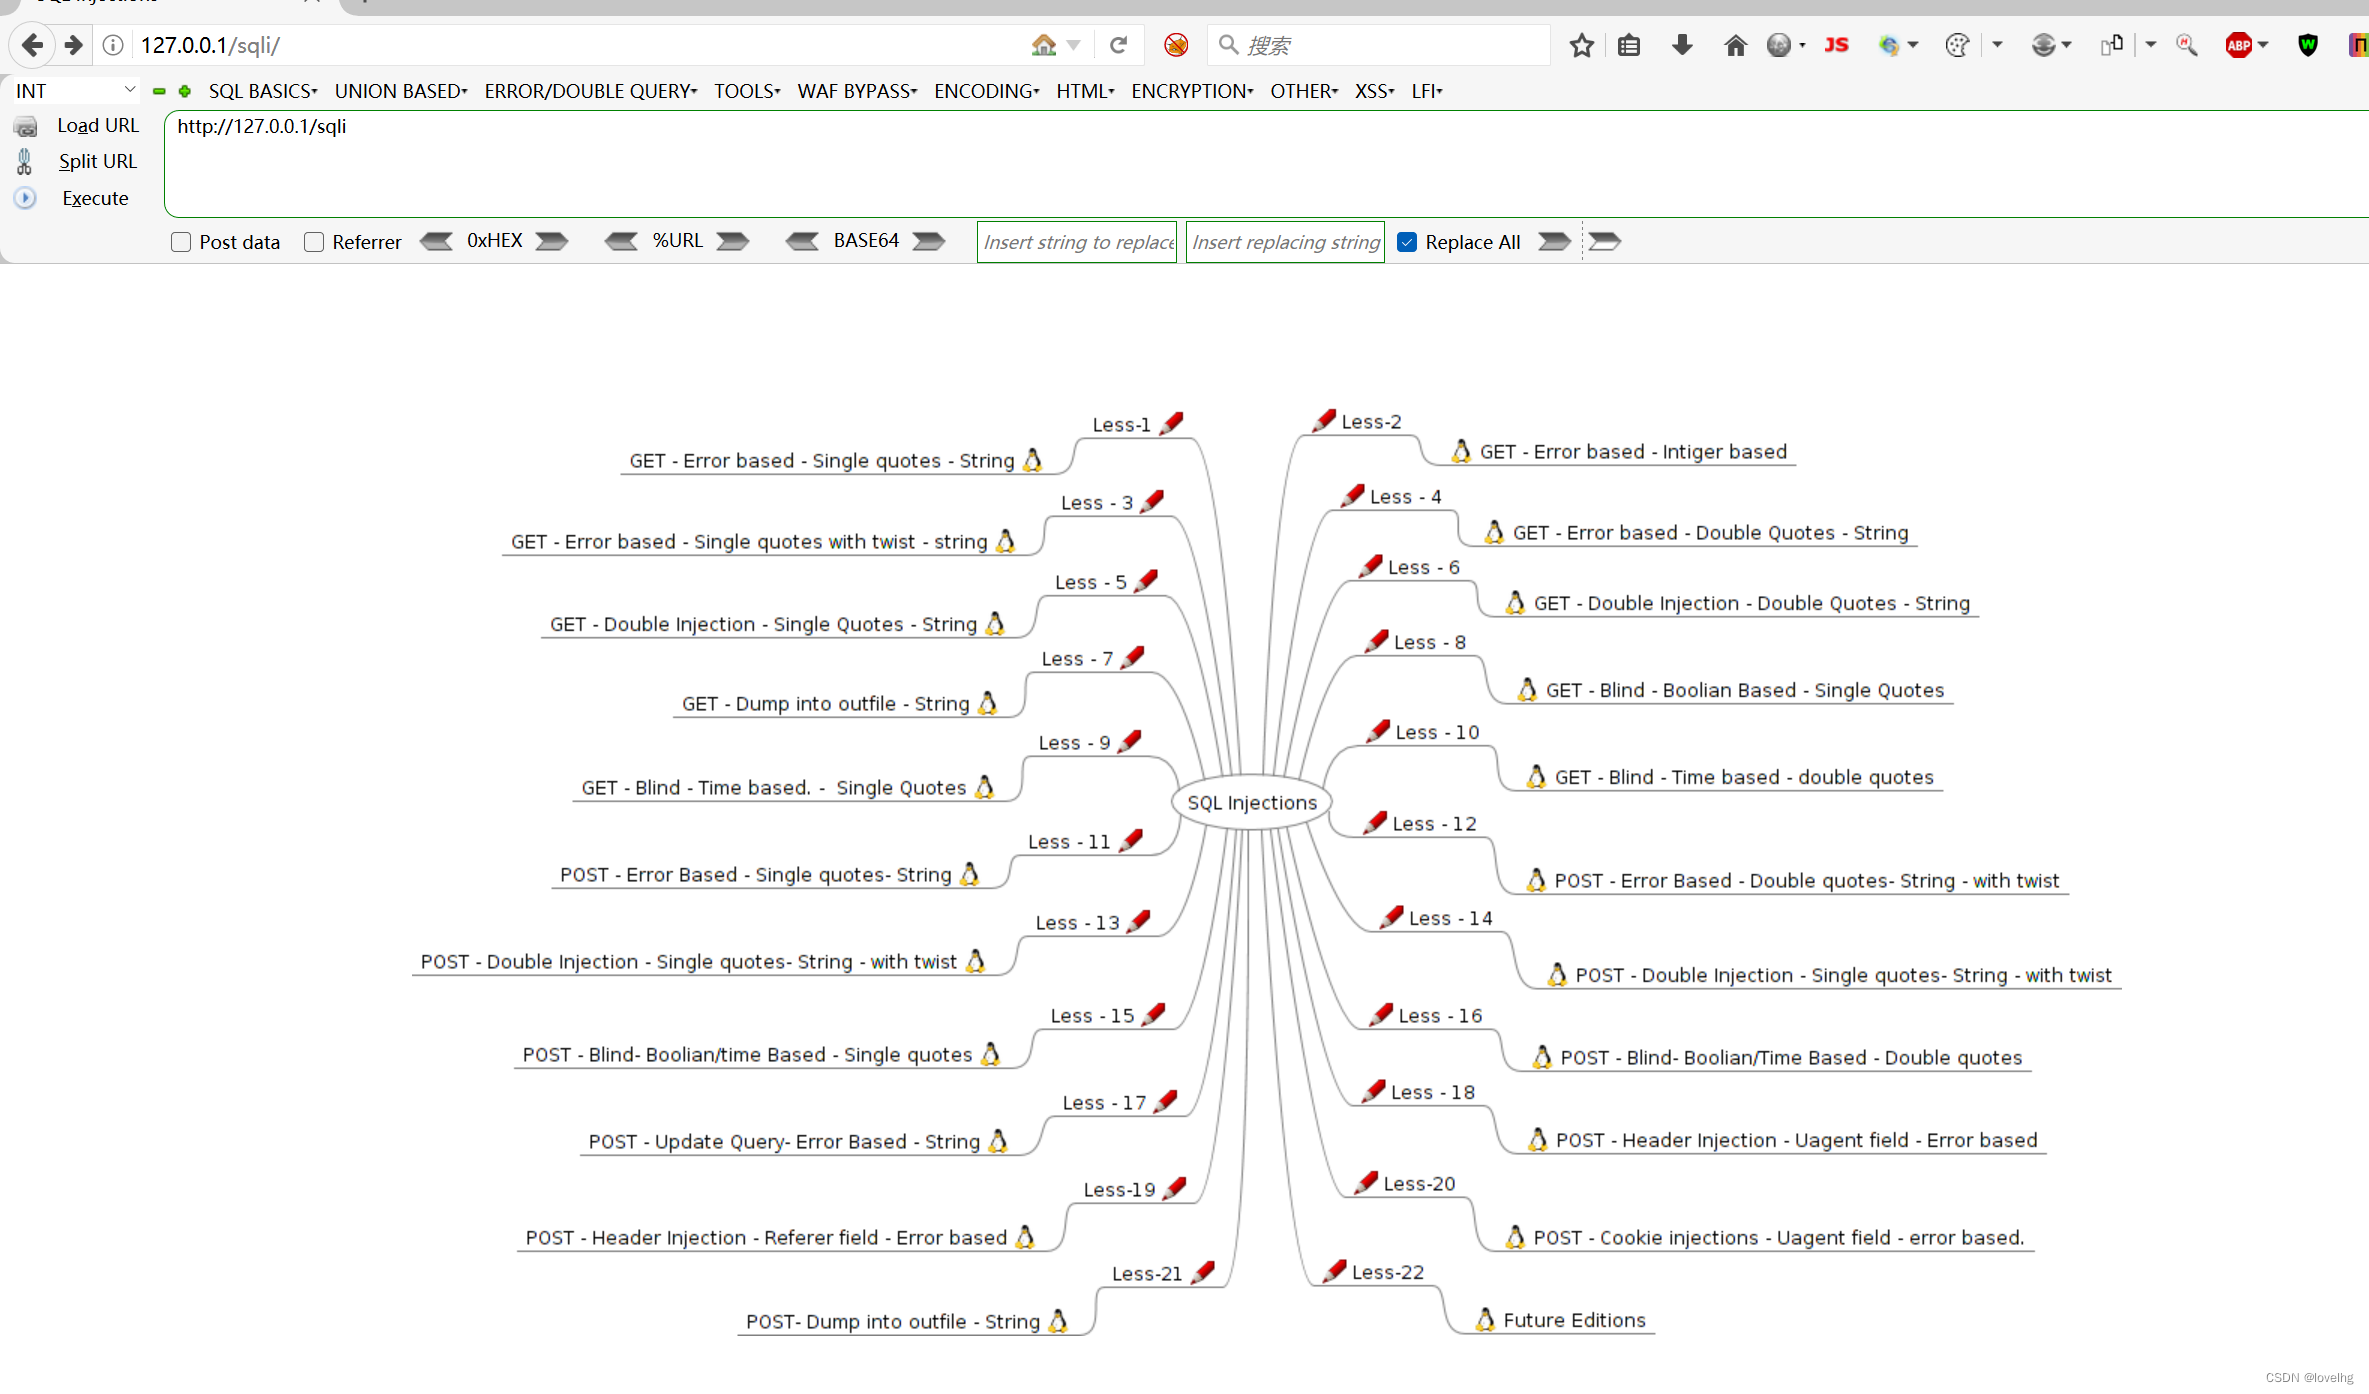Open the Less-1 lesson link

click(1121, 425)
